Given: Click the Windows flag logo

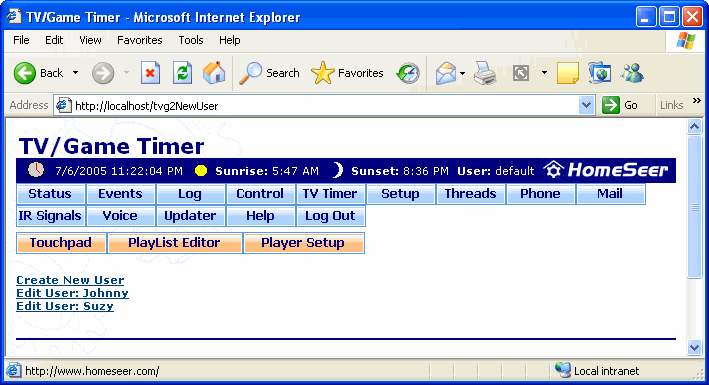Looking at the screenshot, I should (685, 41).
